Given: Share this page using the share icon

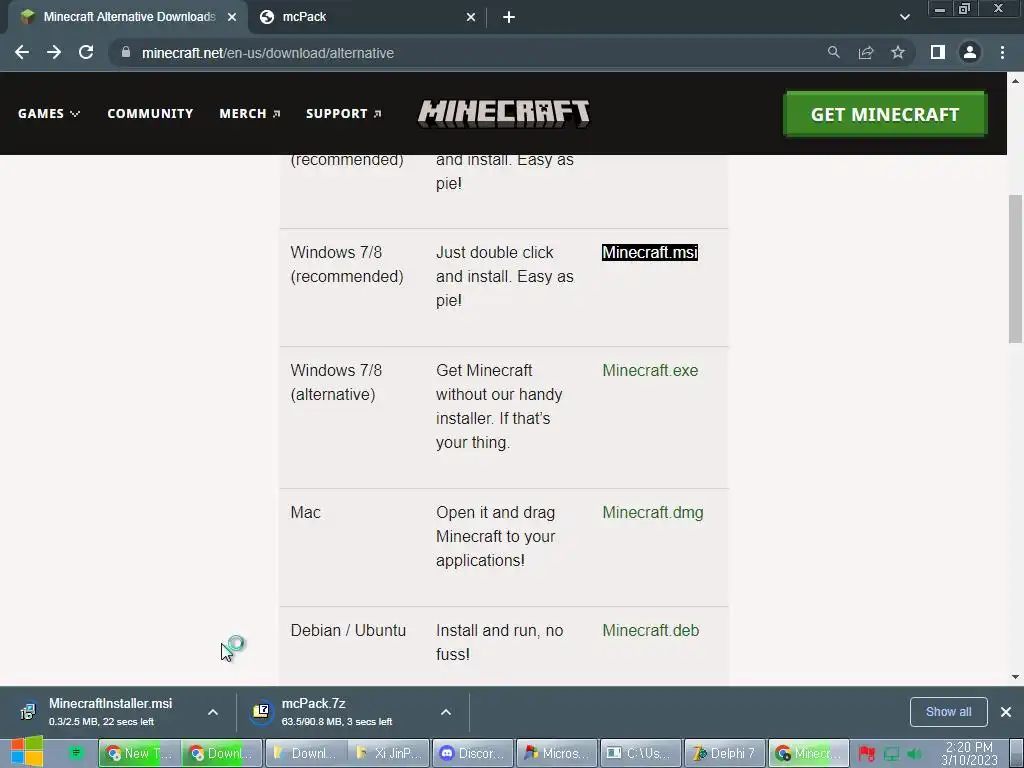Looking at the screenshot, I should point(866,52).
